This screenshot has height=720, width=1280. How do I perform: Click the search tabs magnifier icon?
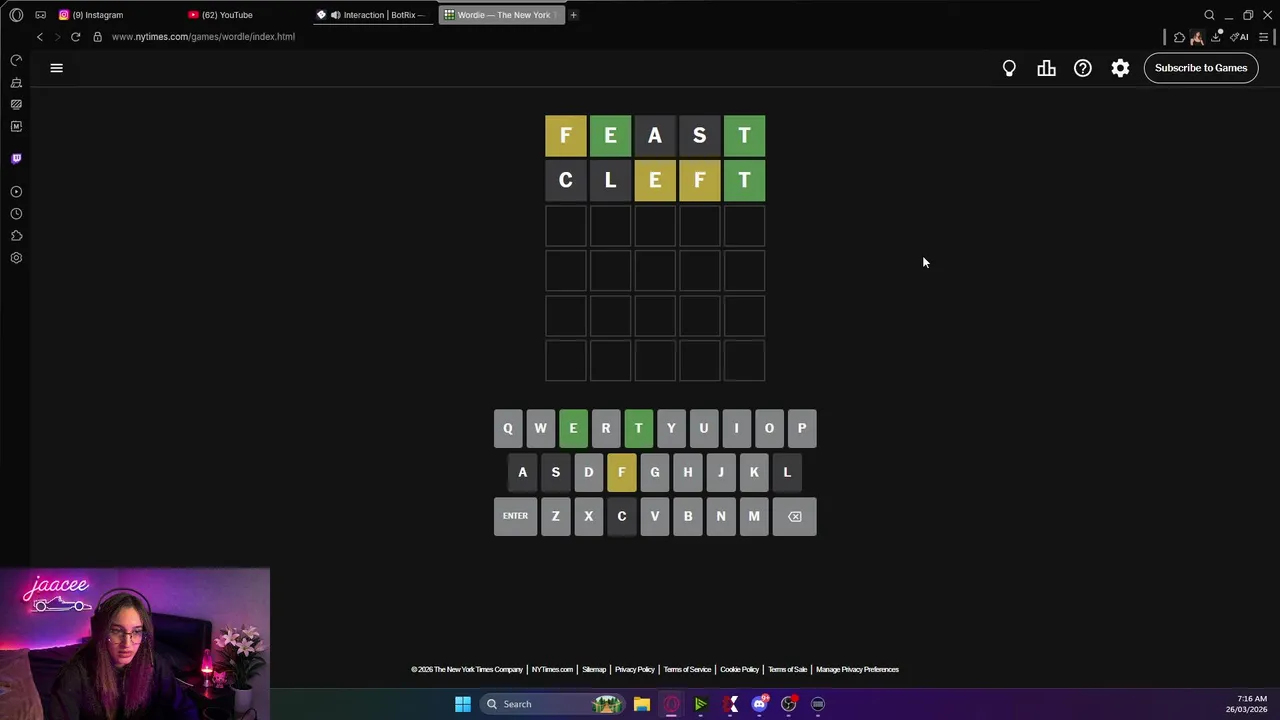pos(1209,15)
